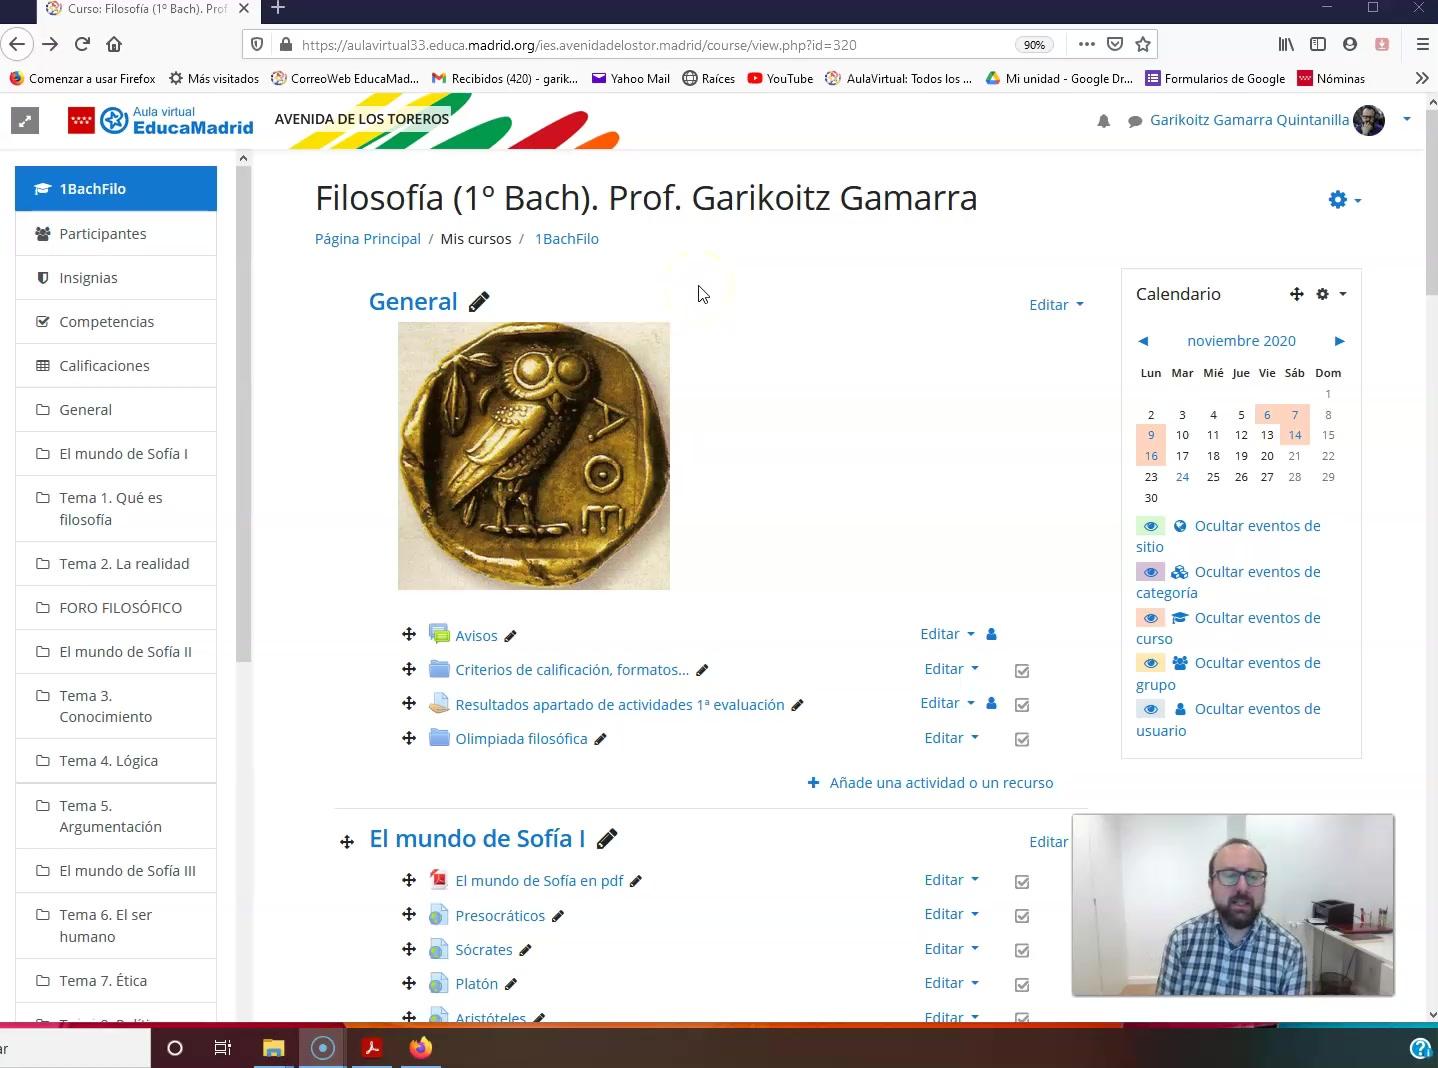Open Firefox from the taskbar

(x=420, y=1047)
